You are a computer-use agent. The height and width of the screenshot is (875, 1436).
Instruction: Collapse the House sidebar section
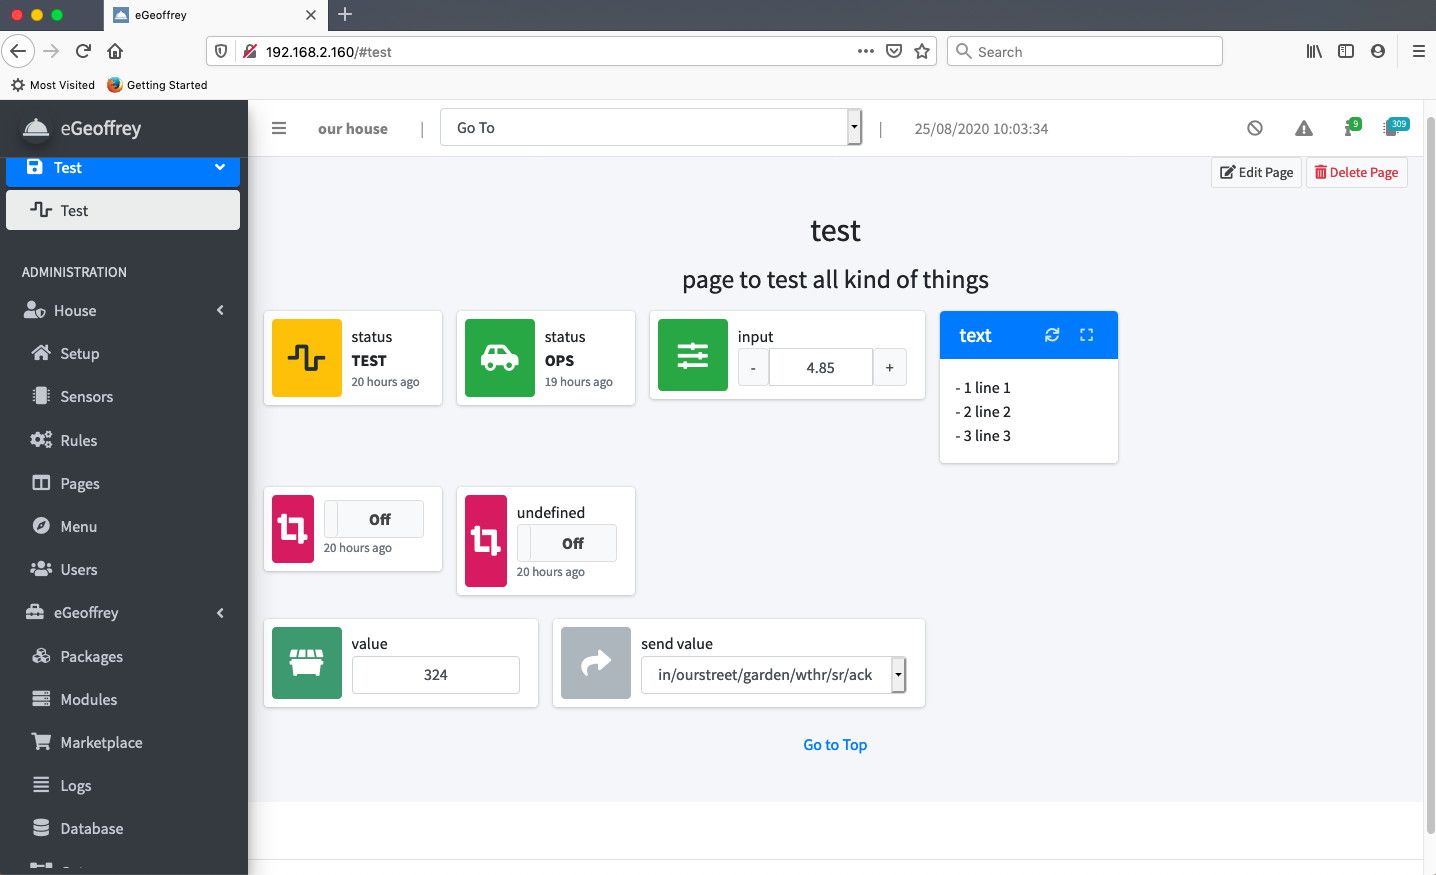[x=123, y=310]
